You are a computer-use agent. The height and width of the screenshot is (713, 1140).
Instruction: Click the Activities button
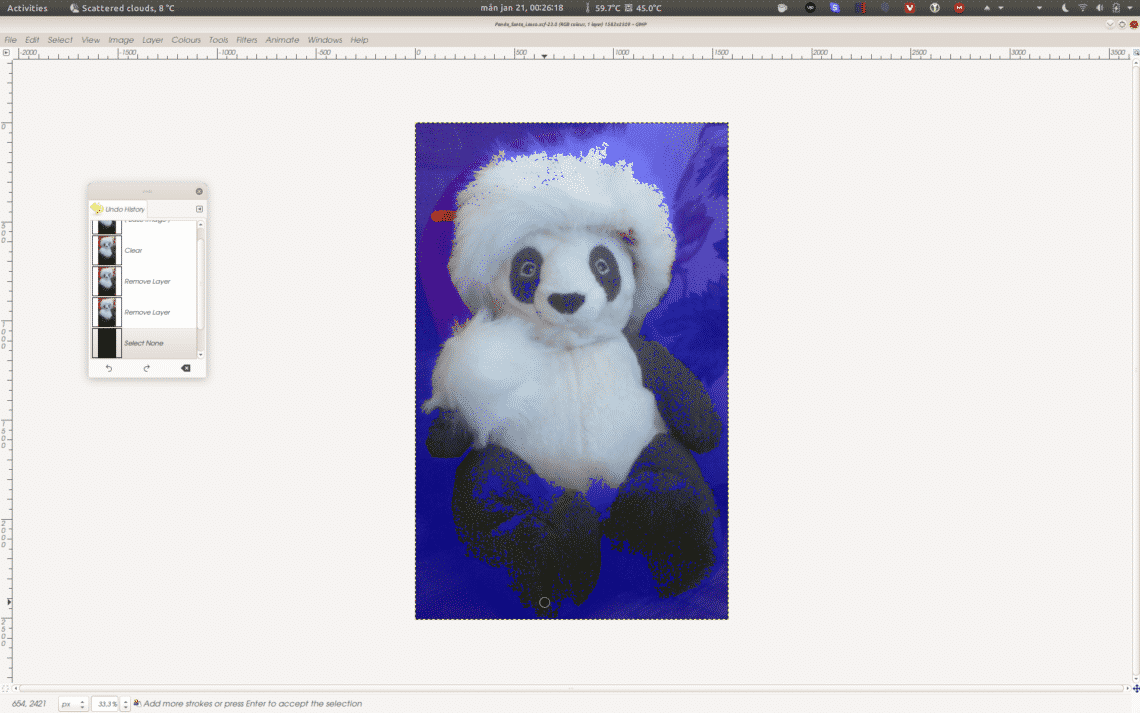(28, 8)
